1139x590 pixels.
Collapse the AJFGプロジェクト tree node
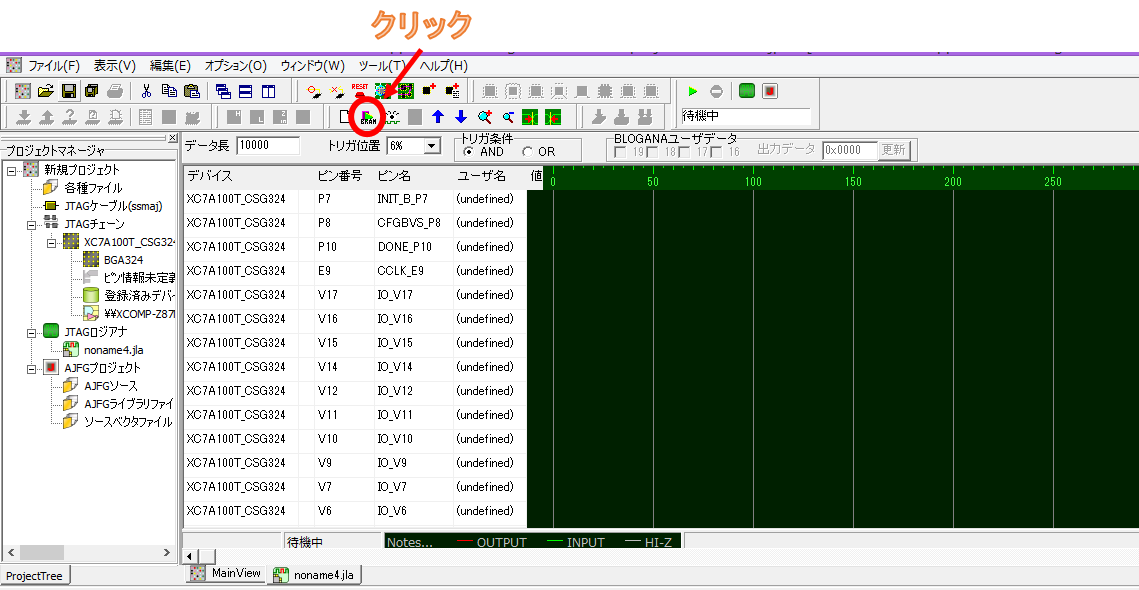click(x=33, y=368)
